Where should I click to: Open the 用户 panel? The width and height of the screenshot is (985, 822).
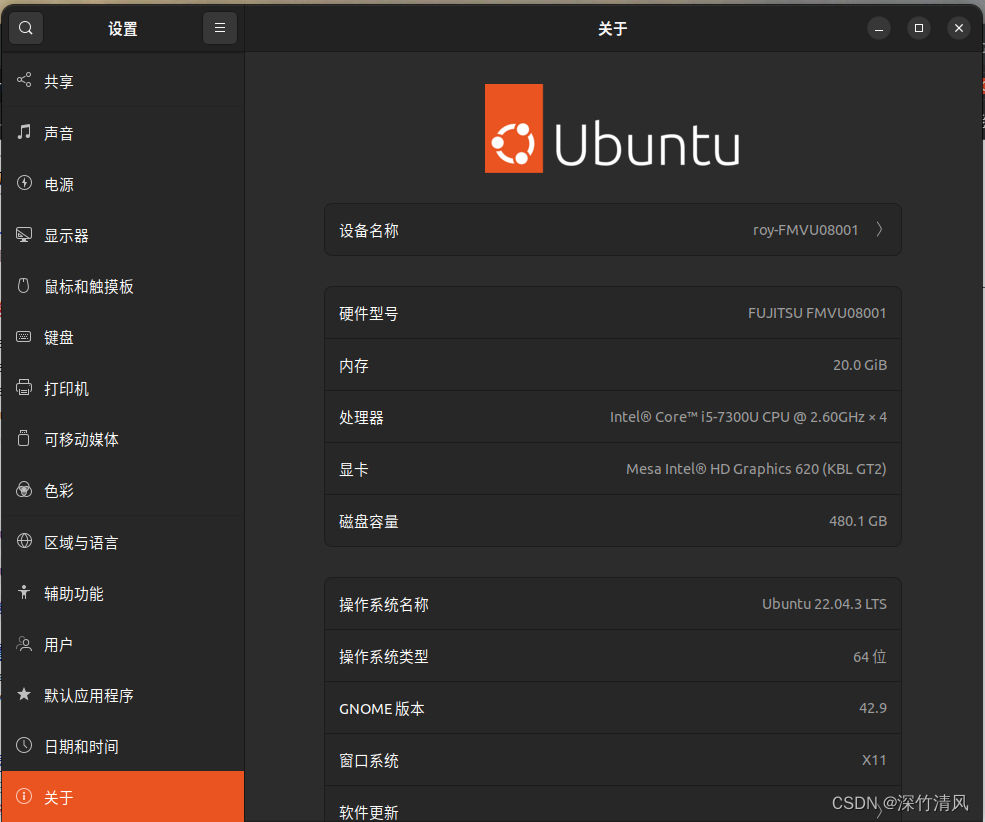coord(123,645)
